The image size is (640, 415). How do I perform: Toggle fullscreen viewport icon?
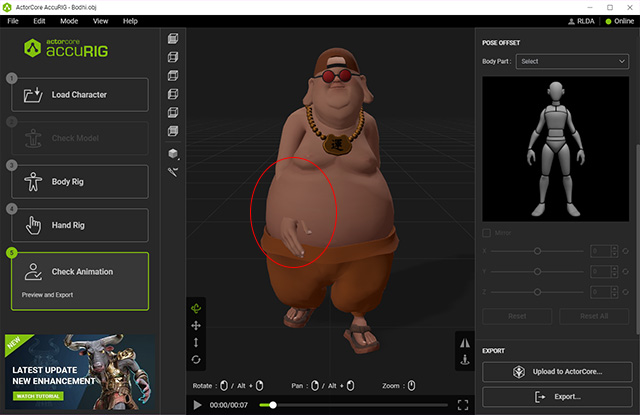pyautogui.click(x=463, y=405)
